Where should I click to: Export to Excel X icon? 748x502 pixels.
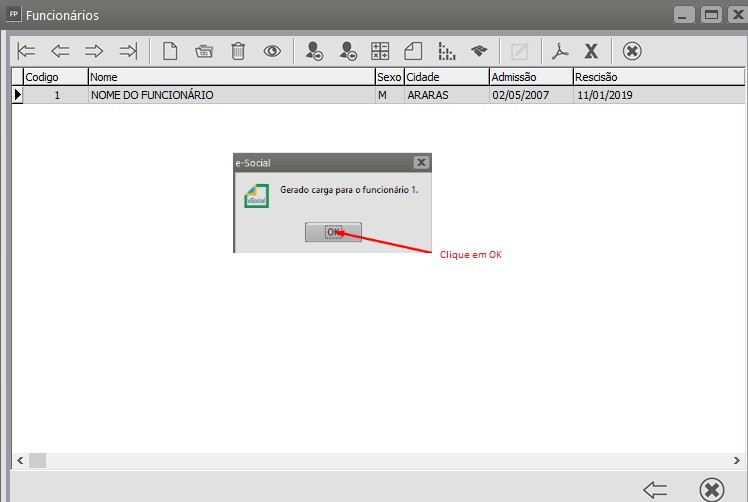pos(591,51)
